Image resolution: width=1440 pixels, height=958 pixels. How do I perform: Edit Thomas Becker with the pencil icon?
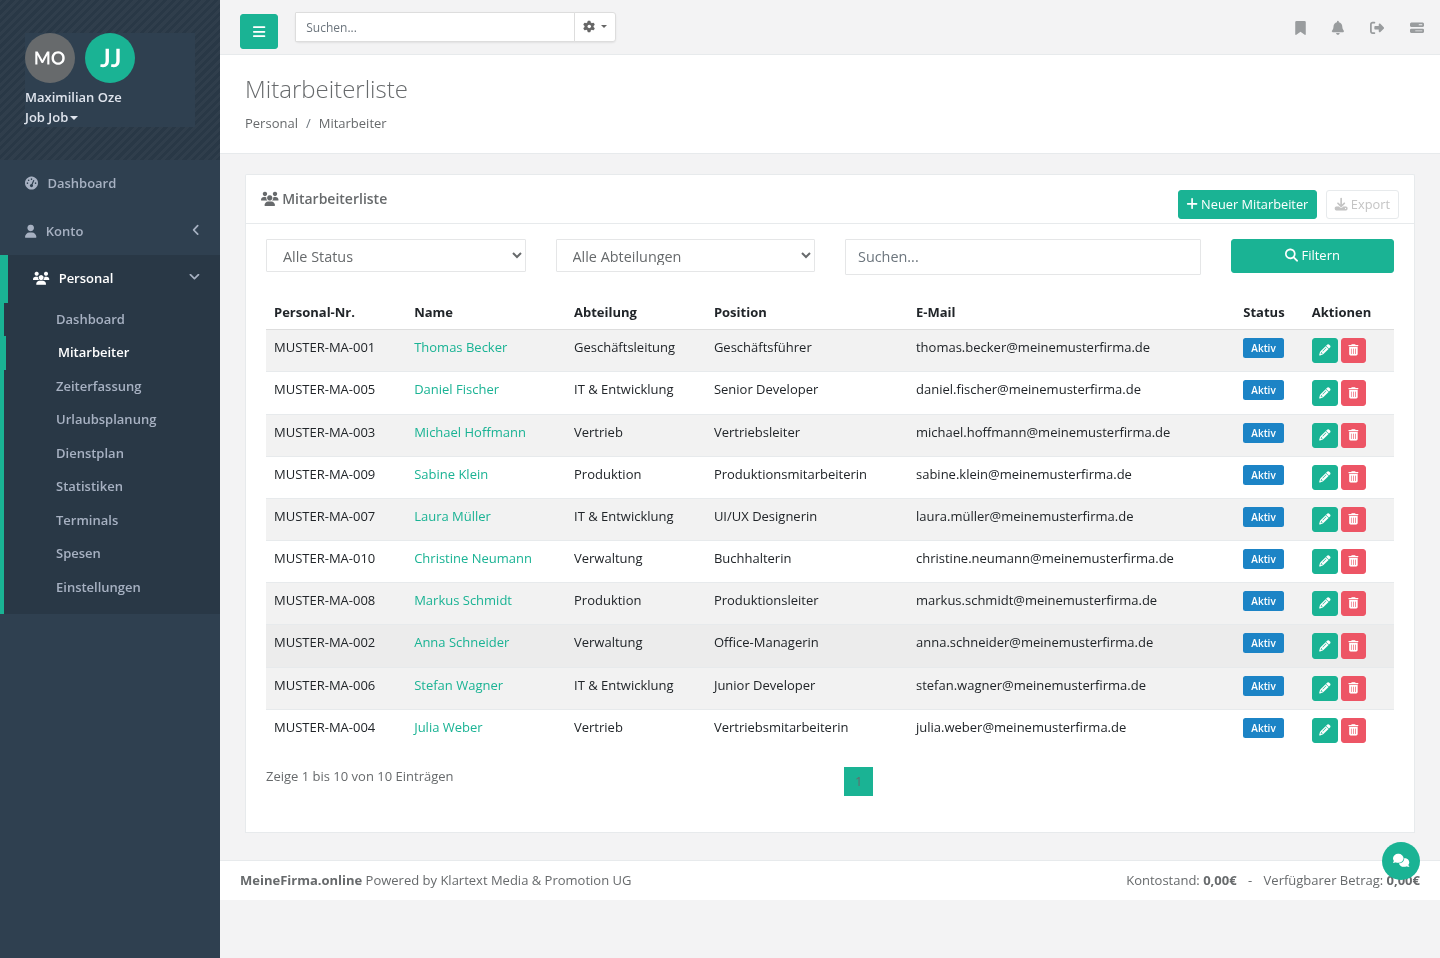tap(1324, 350)
